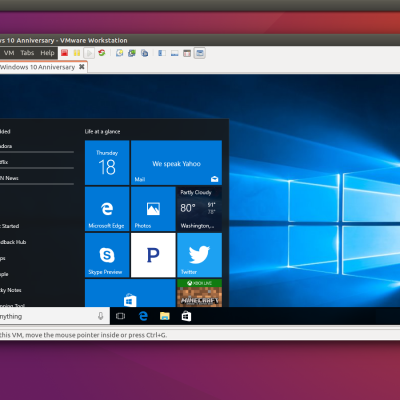Click the full screen mode icon
Screen dimensions: 400x400
187,53
